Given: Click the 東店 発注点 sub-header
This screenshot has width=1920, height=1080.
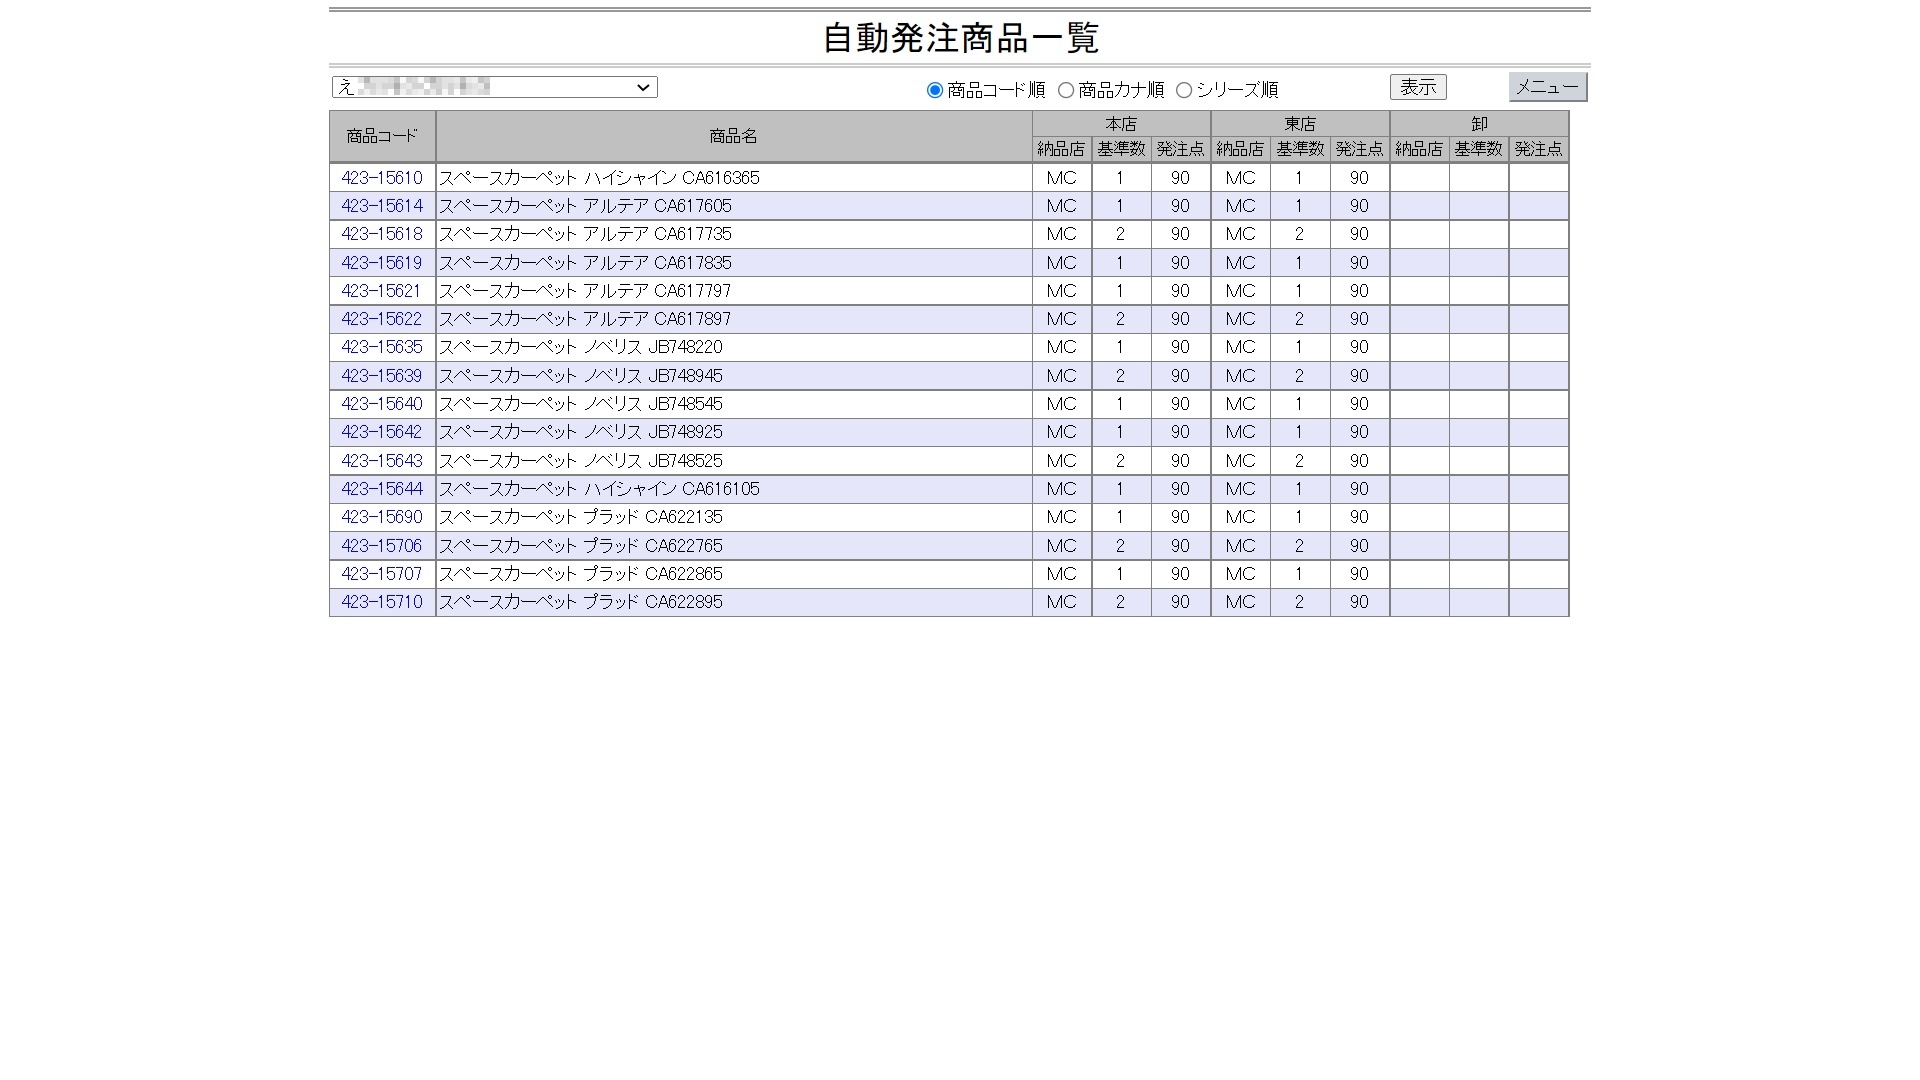Looking at the screenshot, I should 1360,149.
